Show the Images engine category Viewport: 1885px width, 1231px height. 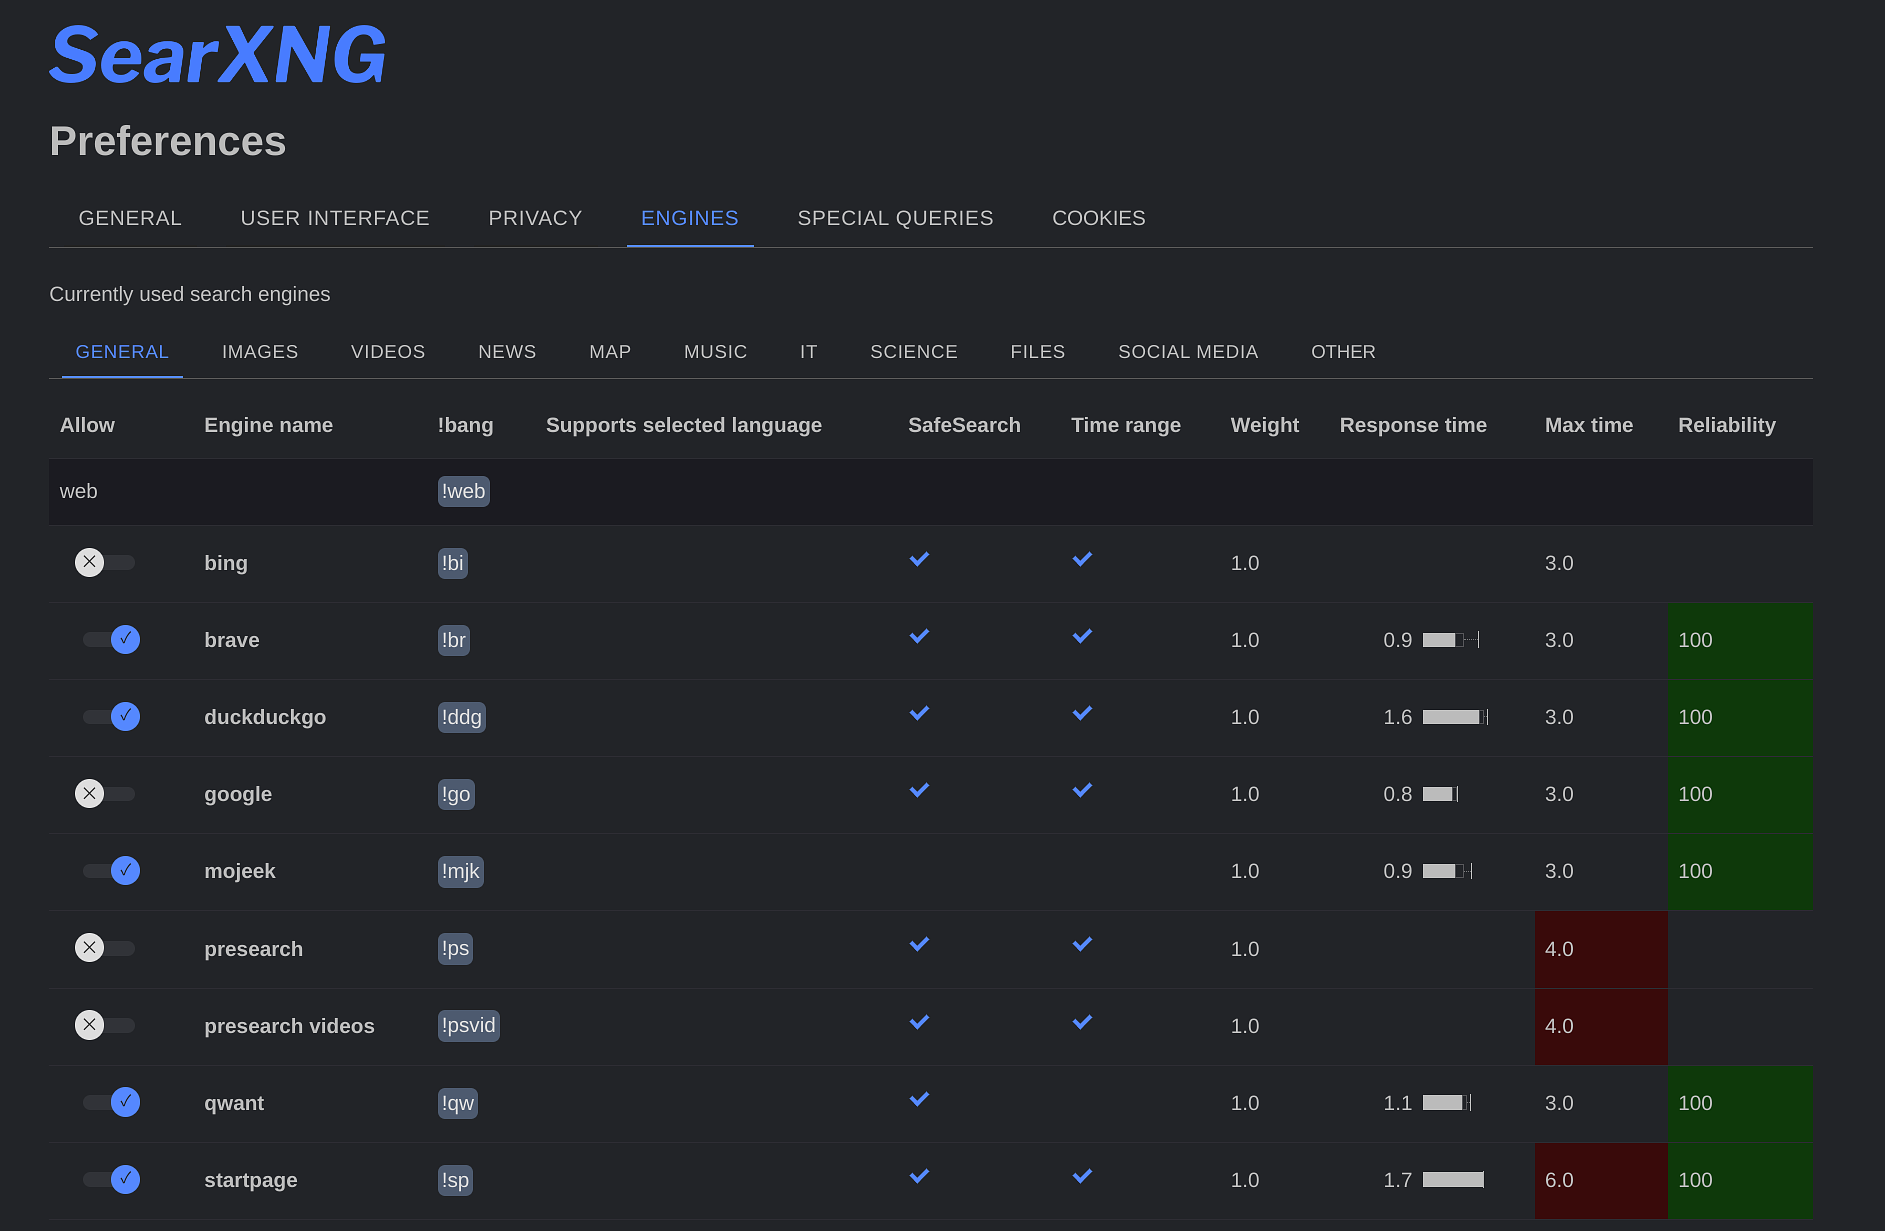tap(260, 352)
